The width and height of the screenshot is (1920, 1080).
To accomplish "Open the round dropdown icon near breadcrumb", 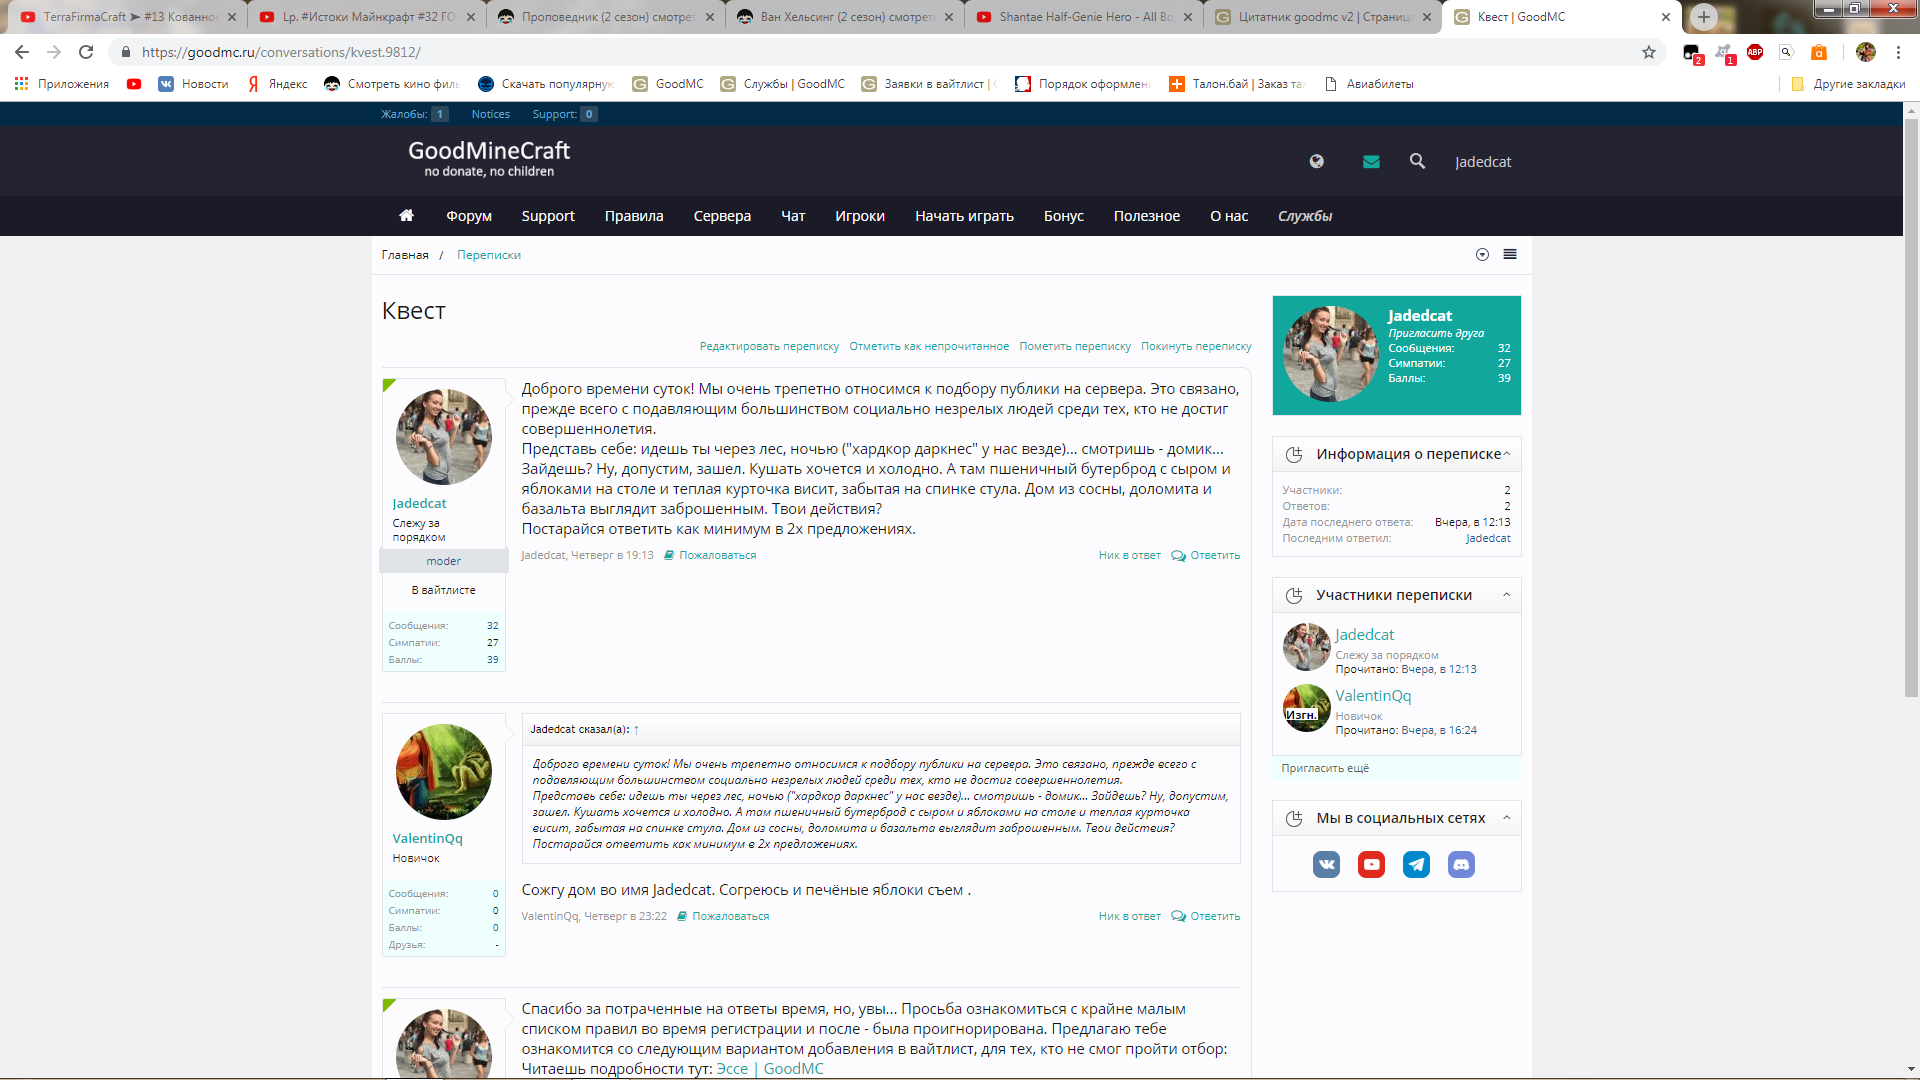I will [1482, 254].
